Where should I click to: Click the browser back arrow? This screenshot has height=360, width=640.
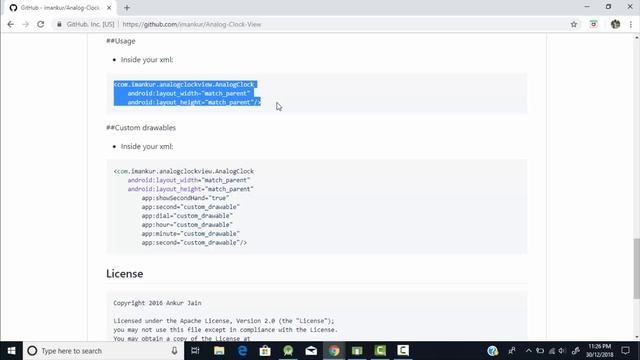pos(11,24)
